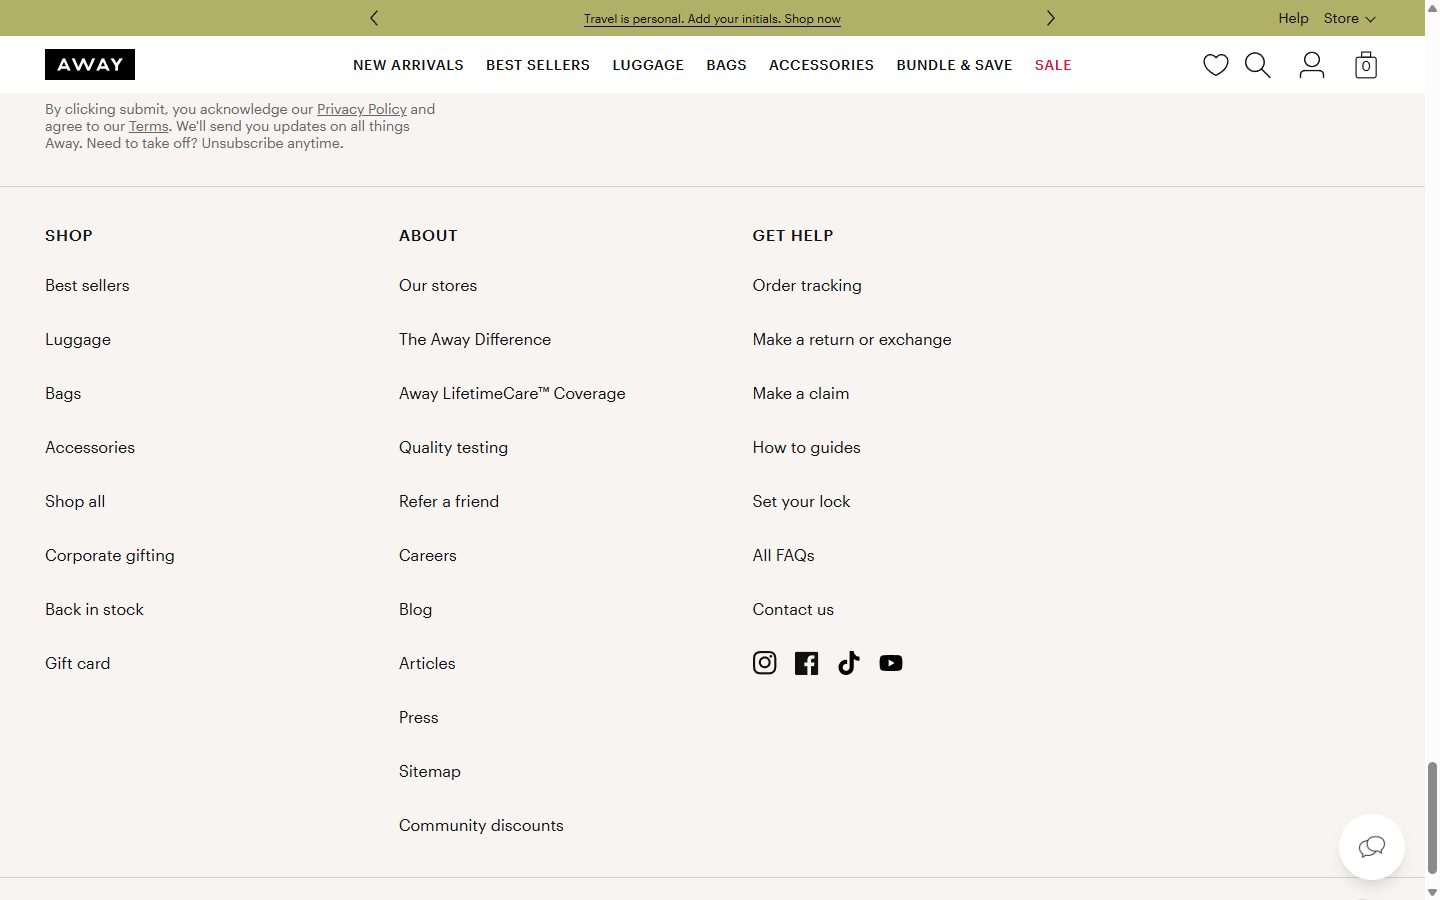
Task: Click the scrollbar up arrow
Action: [1432, 7]
